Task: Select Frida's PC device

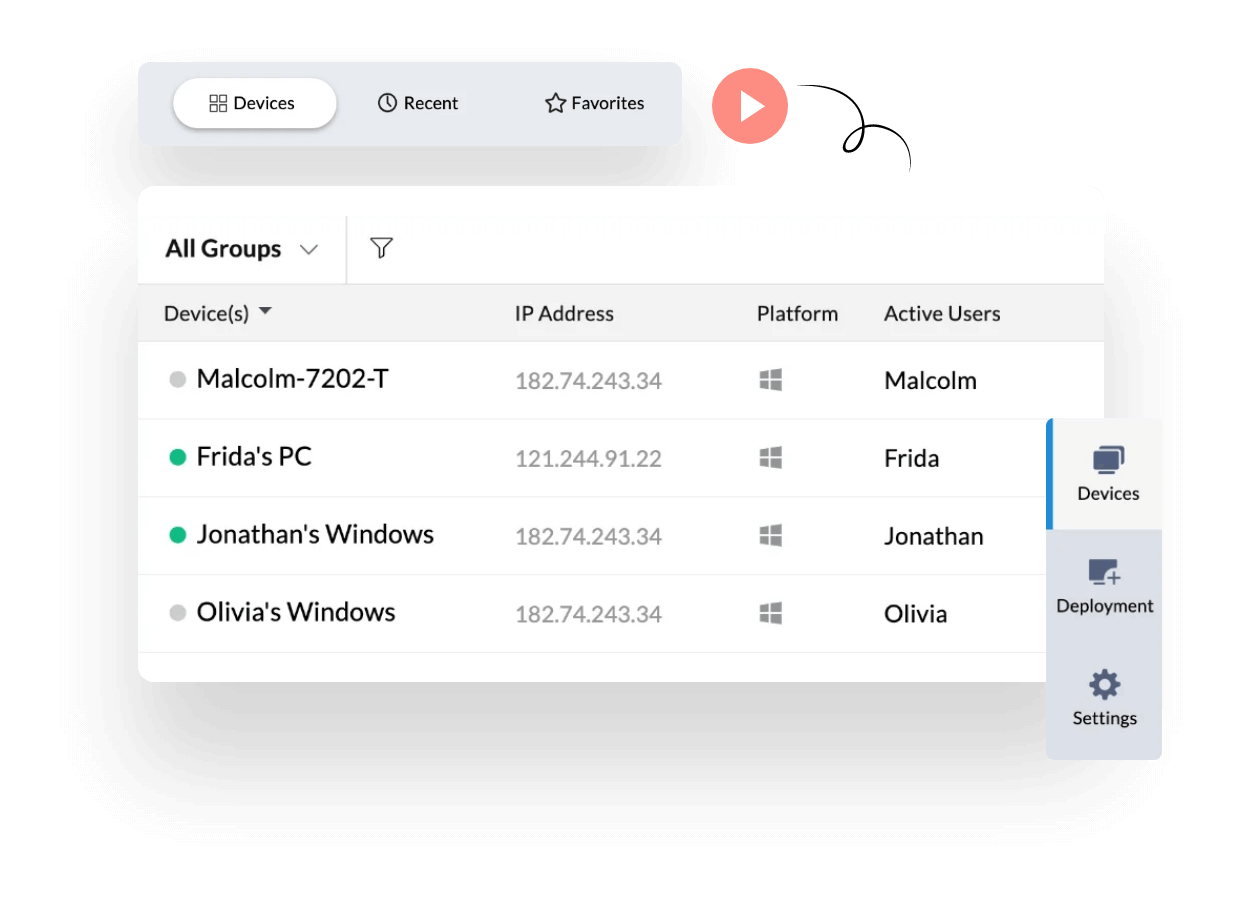Action: pos(254,457)
